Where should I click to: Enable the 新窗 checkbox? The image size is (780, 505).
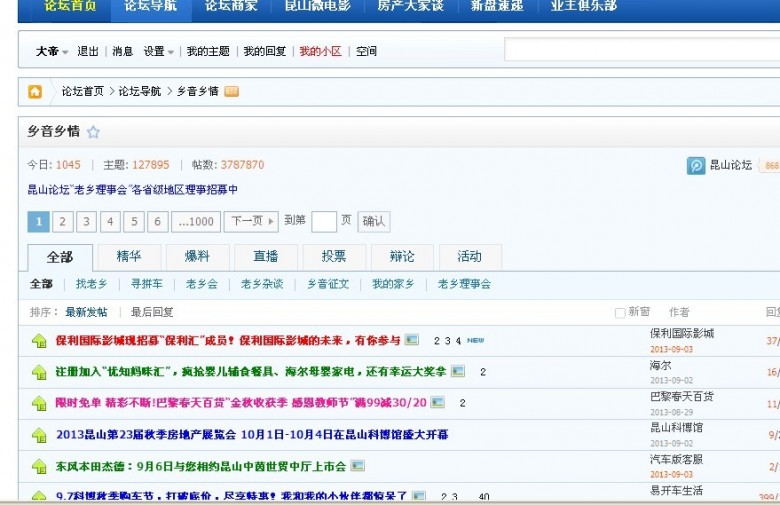[620, 313]
